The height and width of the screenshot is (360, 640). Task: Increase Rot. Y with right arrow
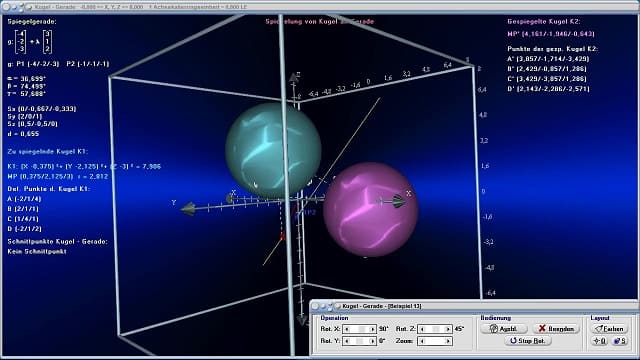point(372,341)
